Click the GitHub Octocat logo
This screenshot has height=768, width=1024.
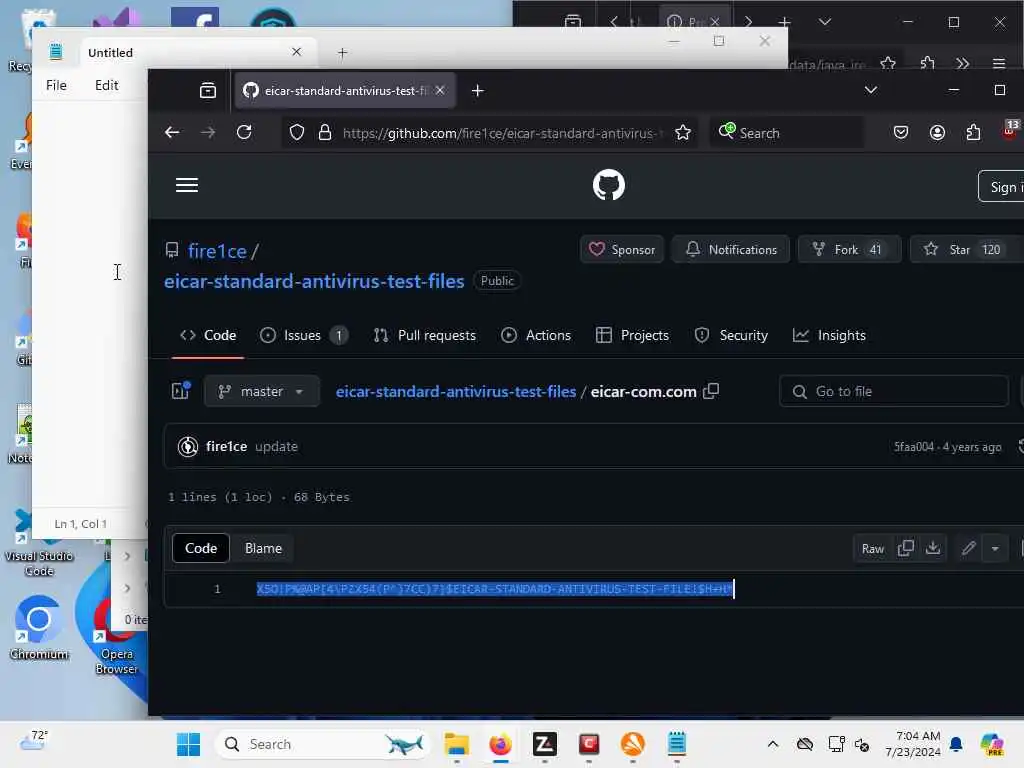click(609, 185)
